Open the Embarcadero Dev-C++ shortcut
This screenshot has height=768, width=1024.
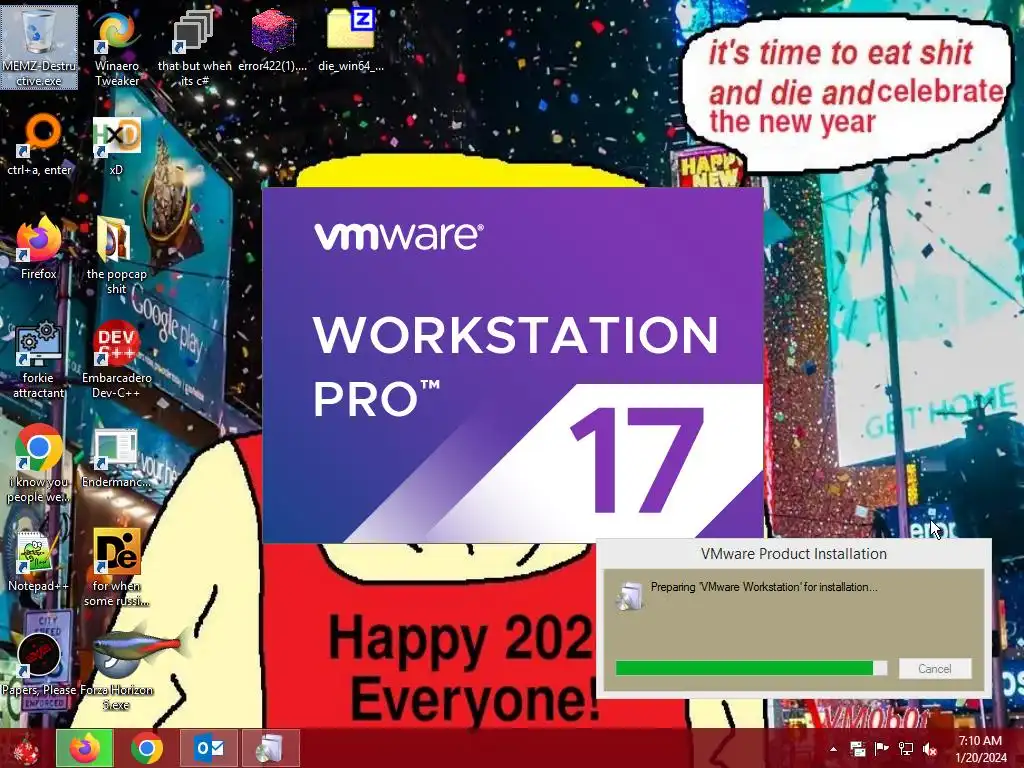click(116, 360)
